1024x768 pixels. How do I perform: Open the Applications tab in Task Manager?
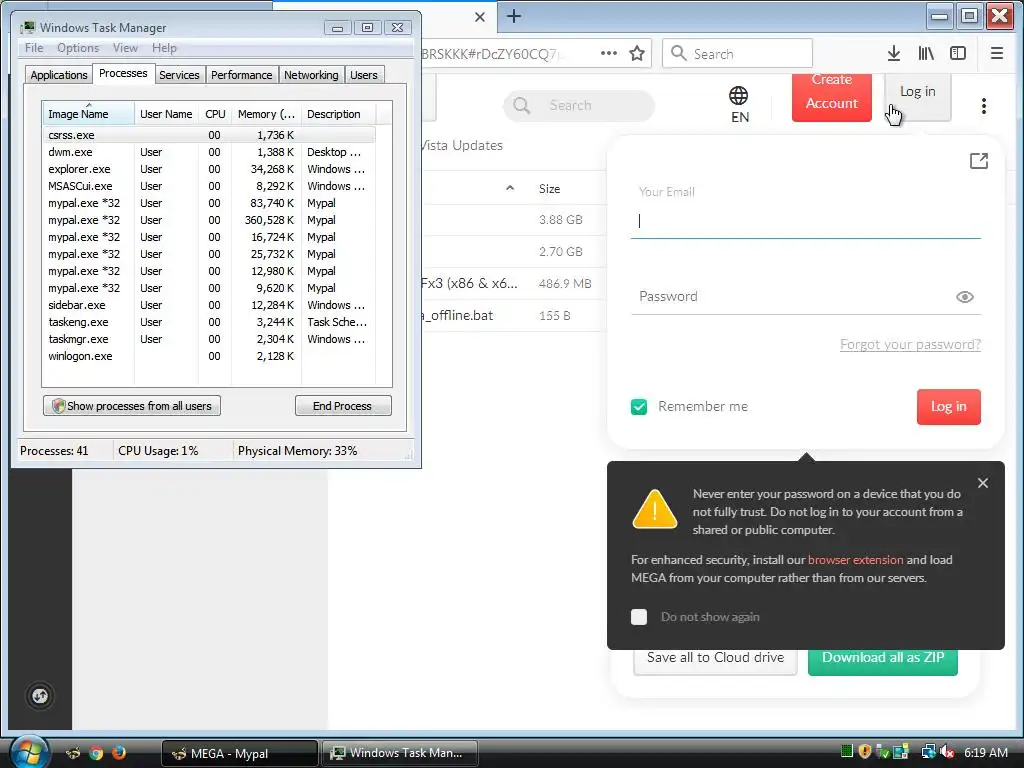coord(59,75)
